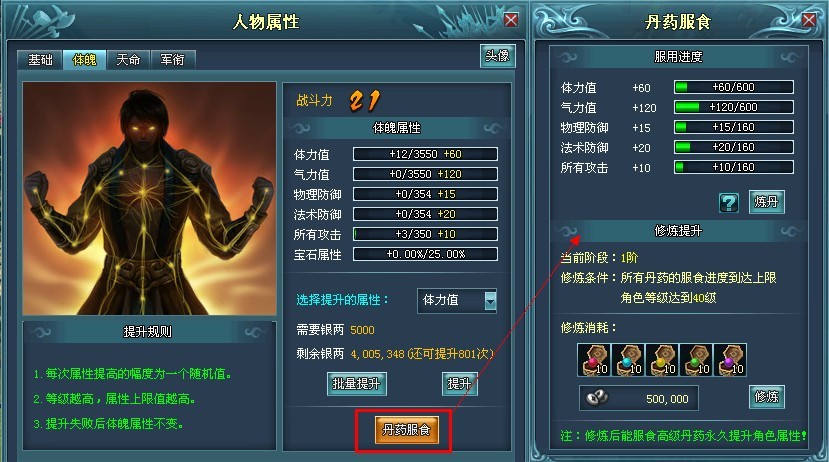Switch to the 天命 tab
The width and height of the screenshot is (829, 462).
point(128,60)
